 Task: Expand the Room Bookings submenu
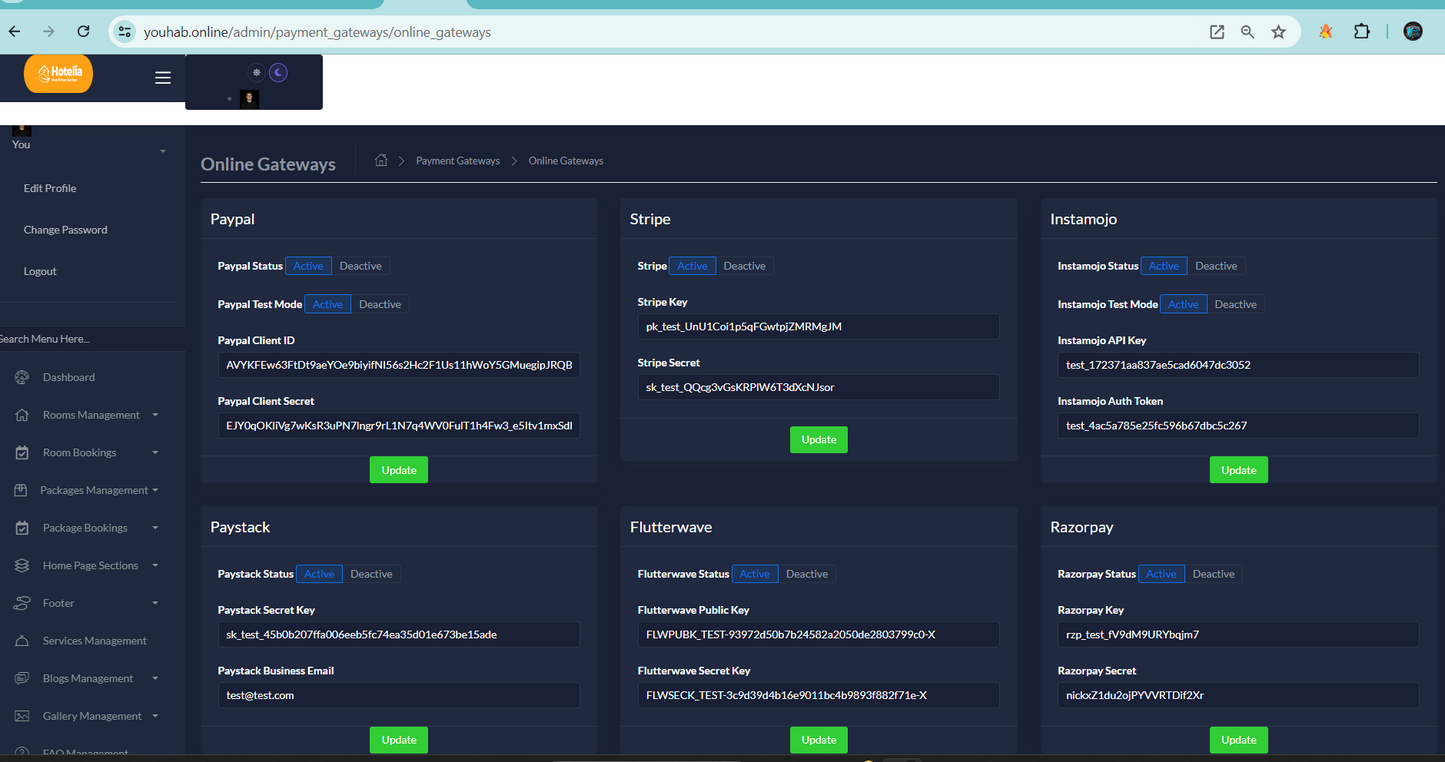(x=155, y=453)
